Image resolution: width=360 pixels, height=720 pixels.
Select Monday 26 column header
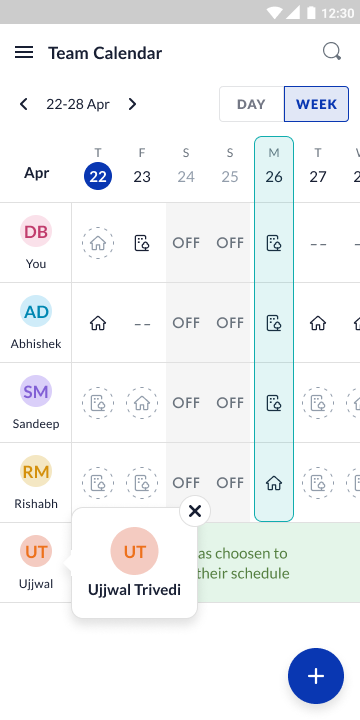tap(274, 167)
